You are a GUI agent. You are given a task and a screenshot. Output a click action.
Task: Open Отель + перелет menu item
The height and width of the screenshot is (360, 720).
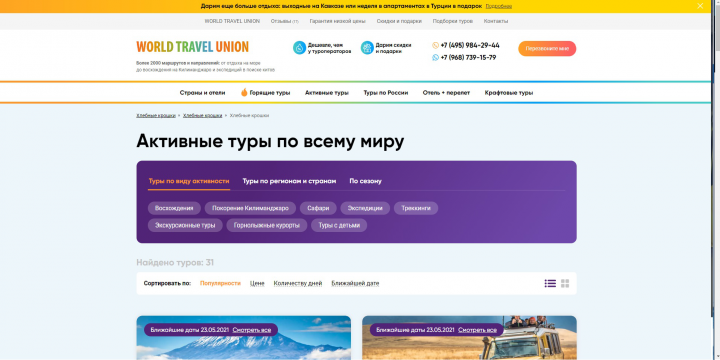[446, 93]
